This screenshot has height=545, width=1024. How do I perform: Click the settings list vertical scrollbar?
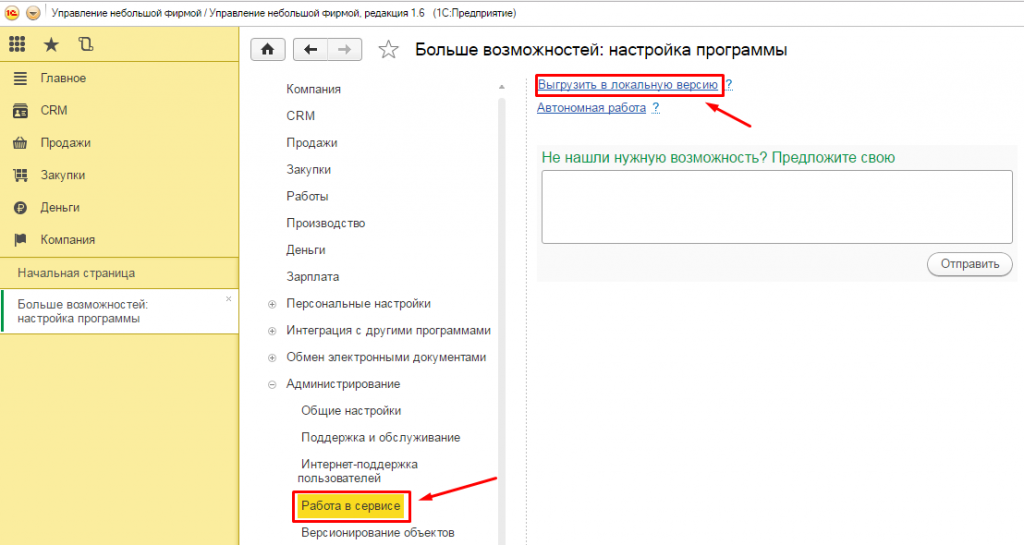pyautogui.click(x=502, y=320)
